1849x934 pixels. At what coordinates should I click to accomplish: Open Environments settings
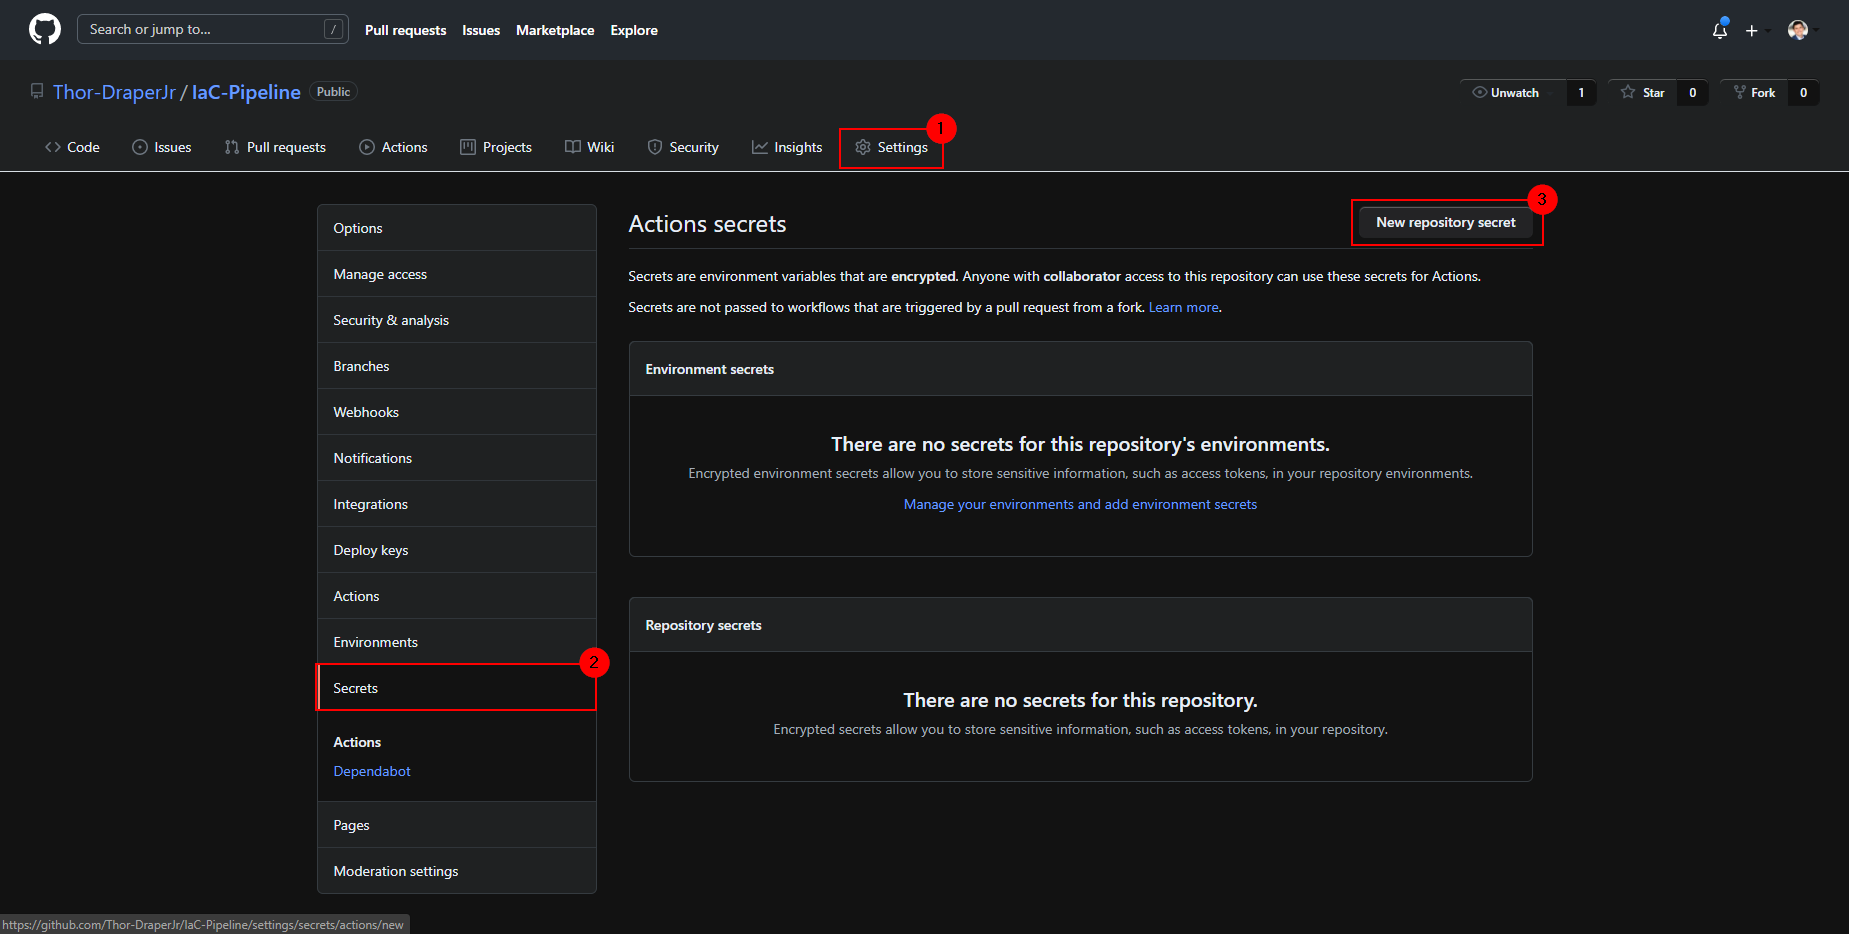point(457,642)
